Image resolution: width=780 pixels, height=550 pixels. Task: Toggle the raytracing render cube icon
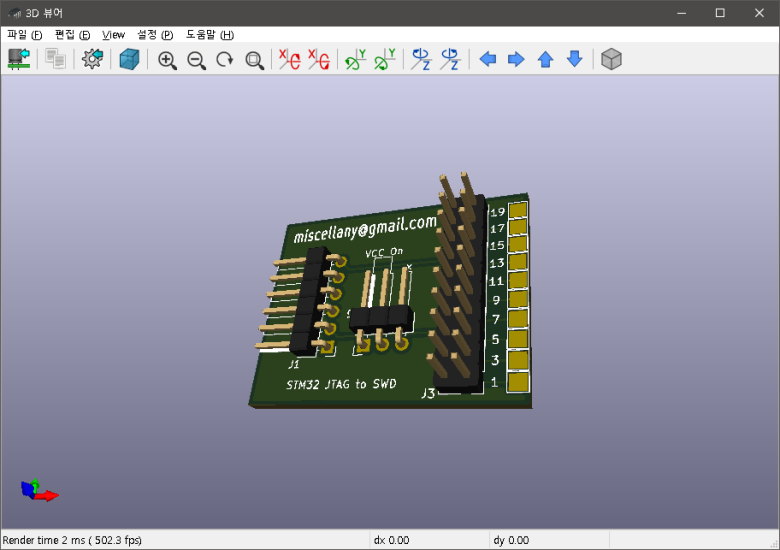click(129, 59)
